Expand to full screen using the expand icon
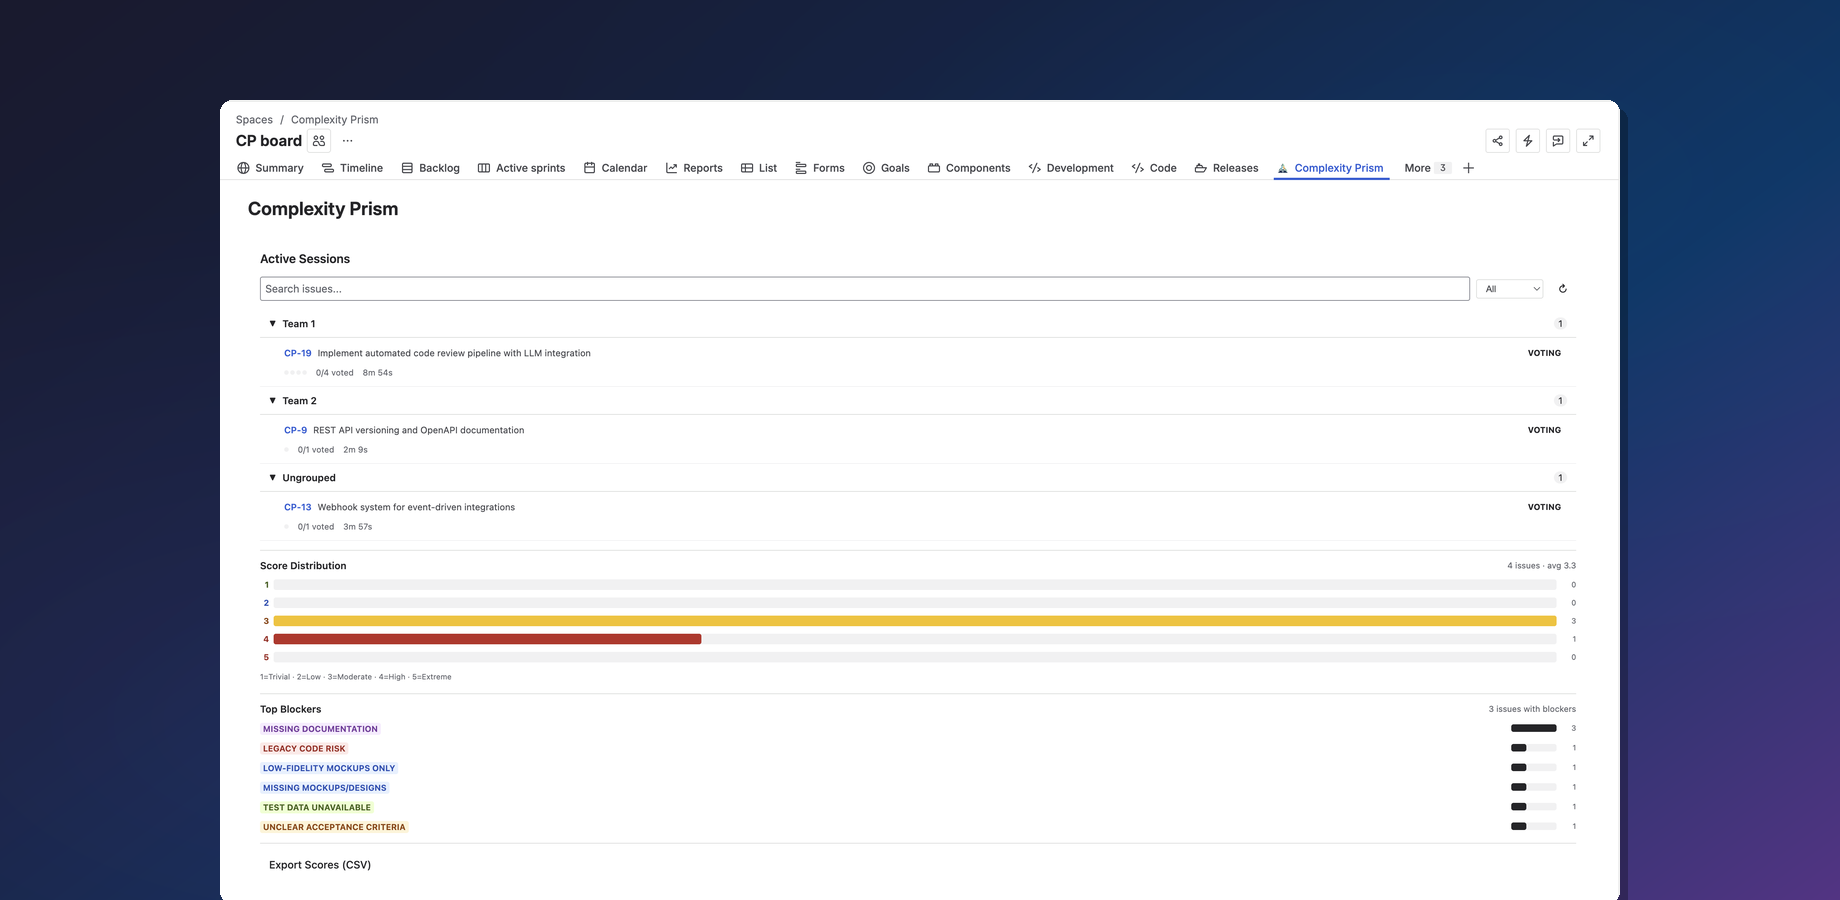1840x900 pixels. click(x=1588, y=140)
